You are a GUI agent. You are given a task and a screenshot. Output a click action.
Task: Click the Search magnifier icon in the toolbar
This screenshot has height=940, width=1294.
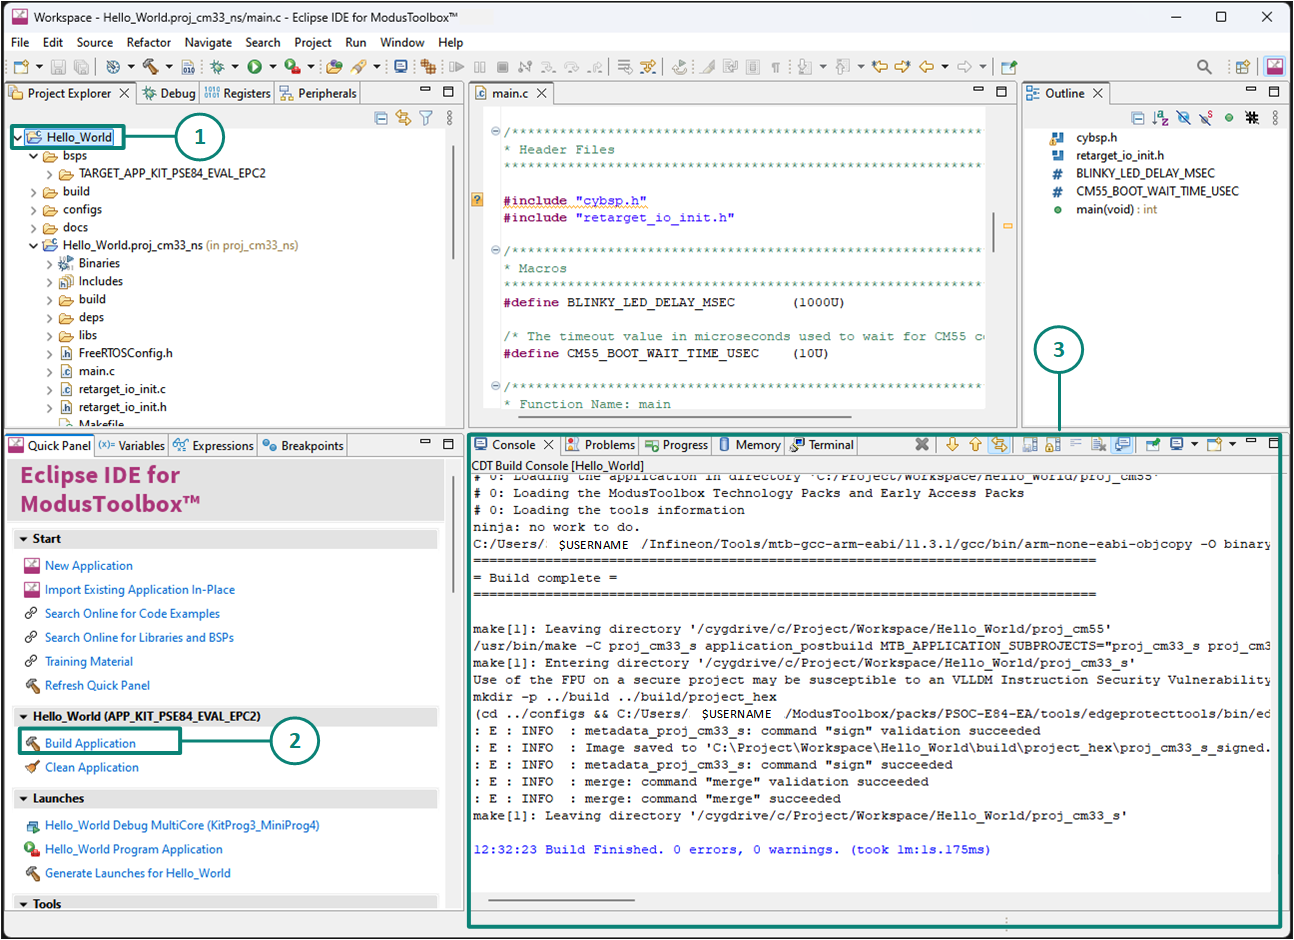pyautogui.click(x=1204, y=67)
